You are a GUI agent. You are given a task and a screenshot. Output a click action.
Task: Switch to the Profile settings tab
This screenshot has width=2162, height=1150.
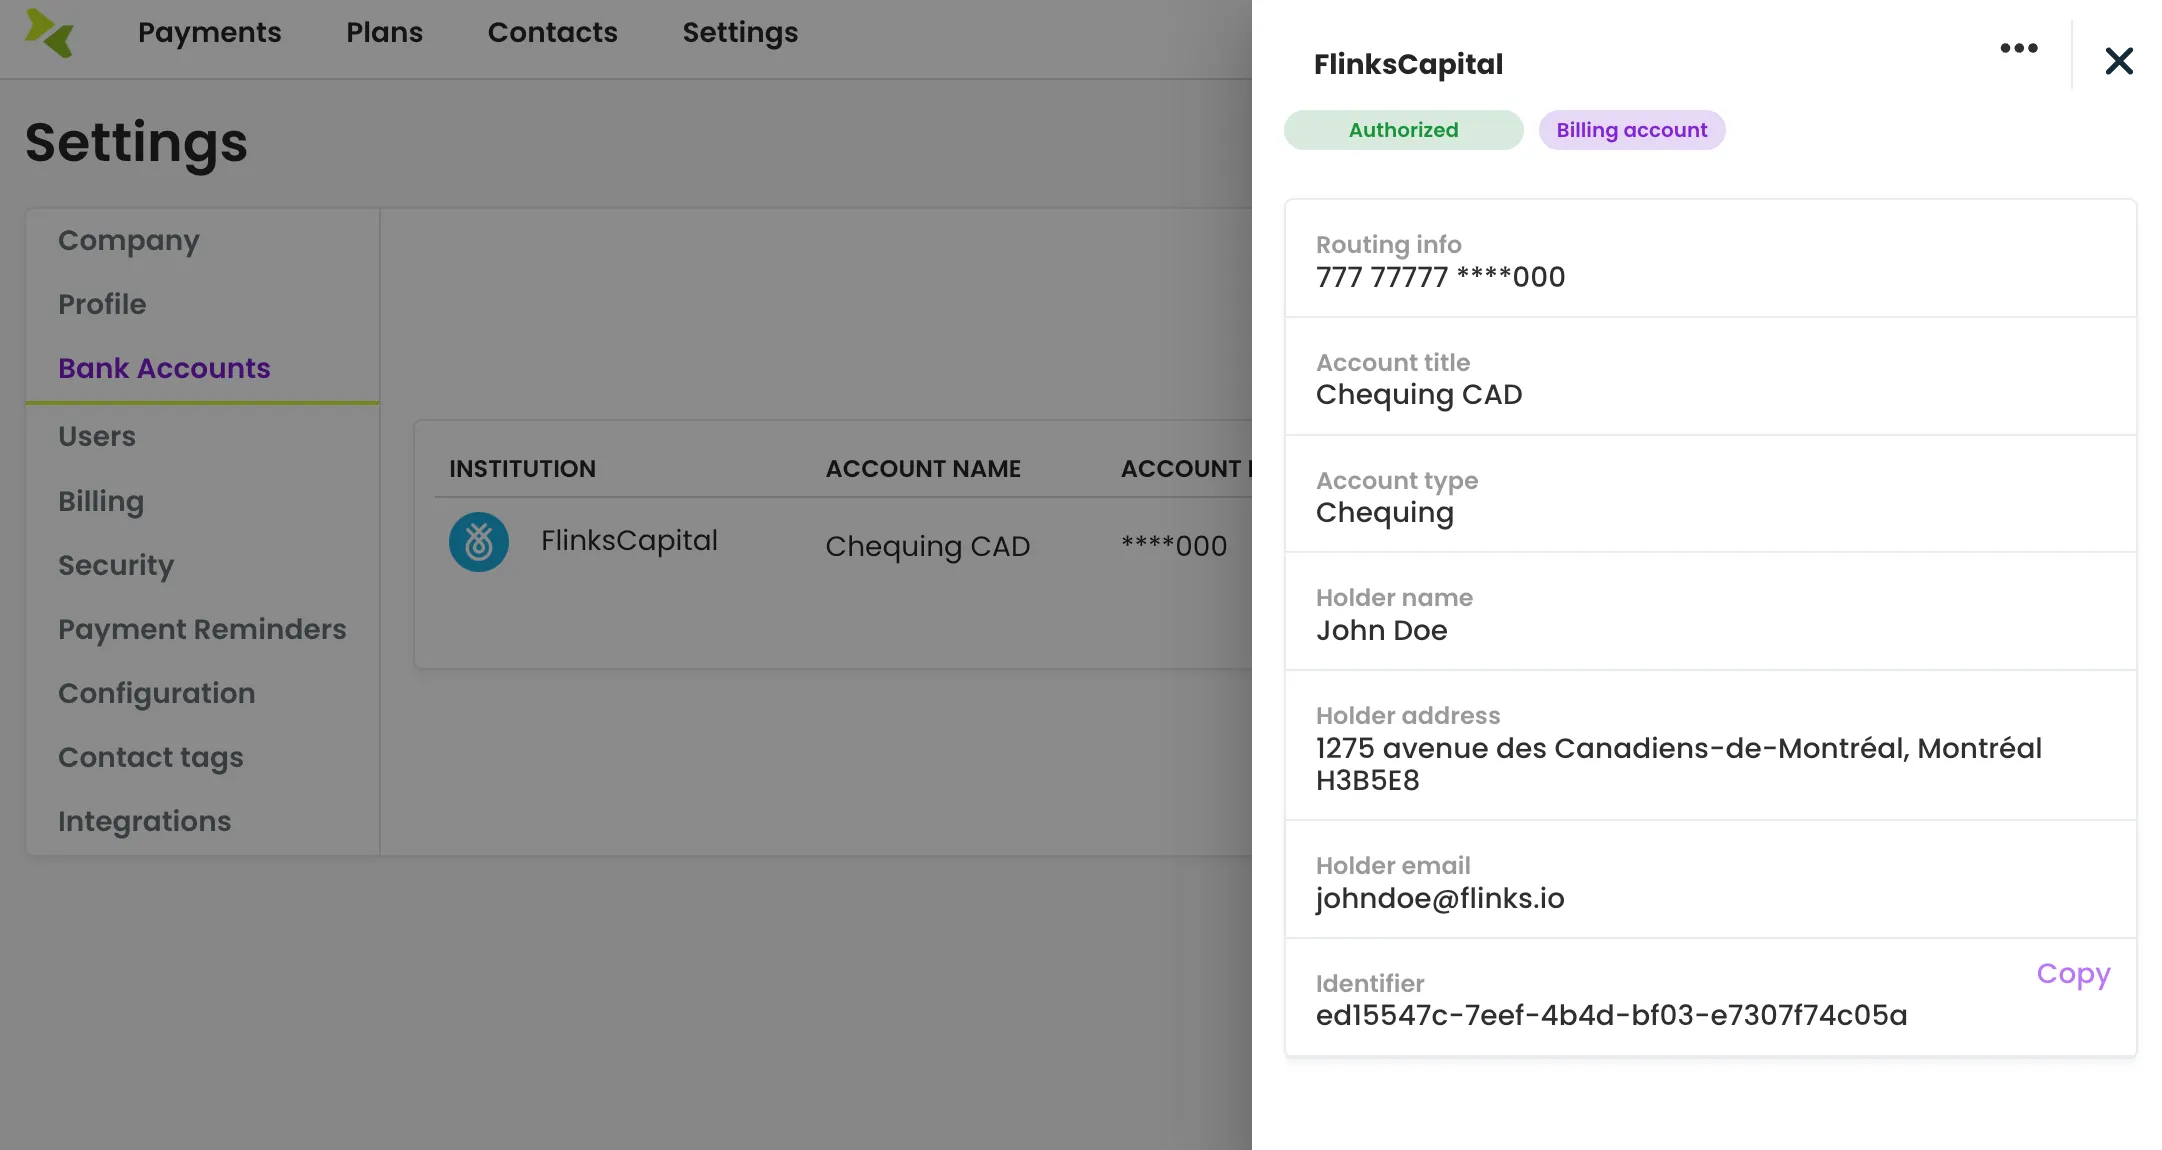tap(102, 304)
